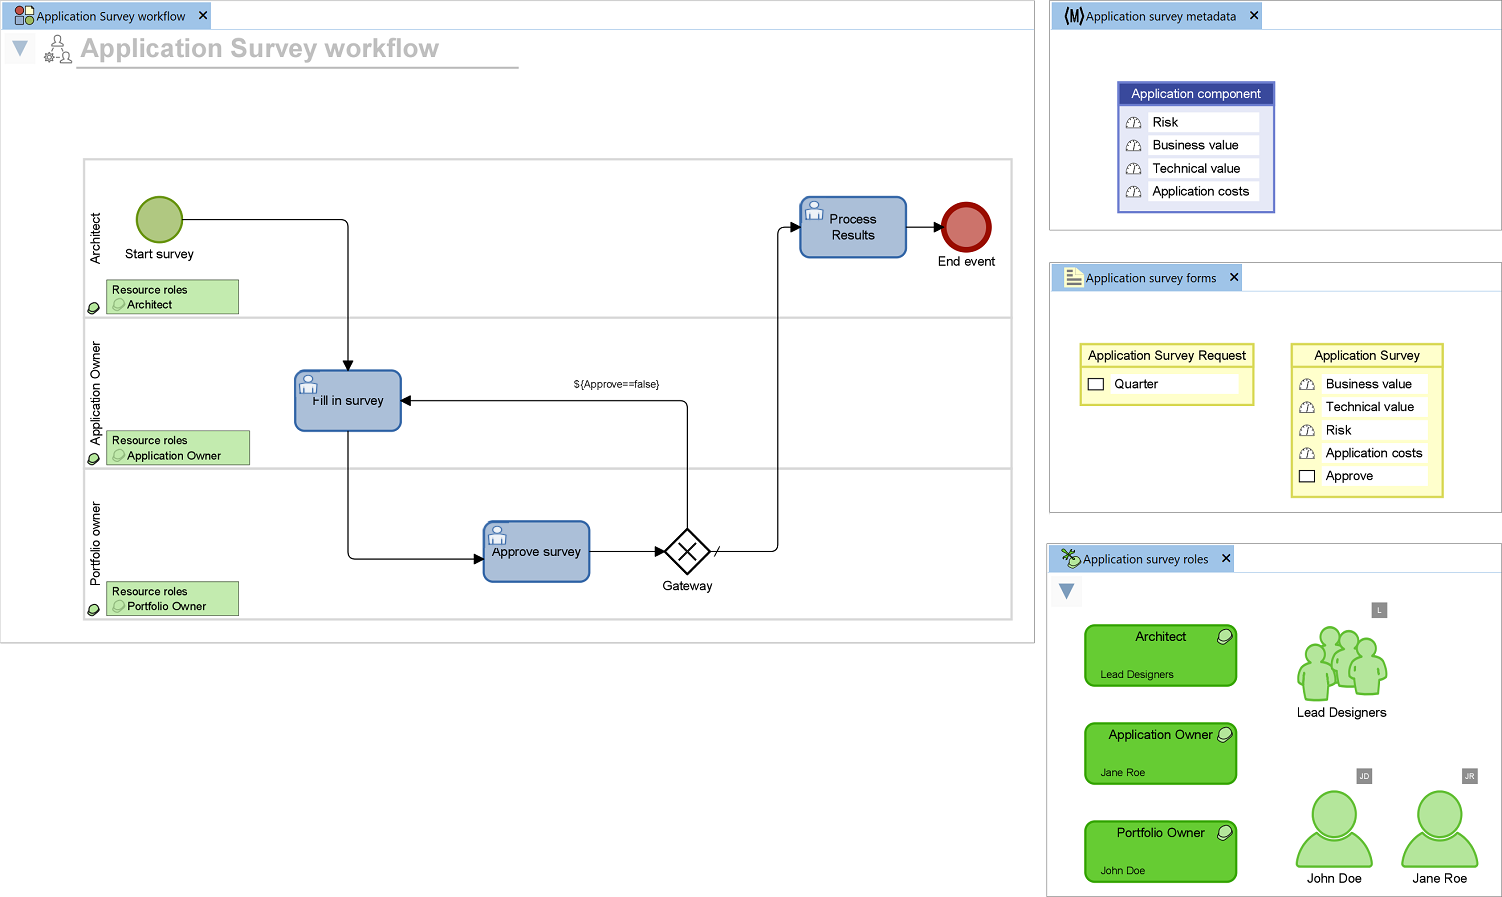
Task: Collapse the Application survey roles panel
Action: [x=1066, y=591]
